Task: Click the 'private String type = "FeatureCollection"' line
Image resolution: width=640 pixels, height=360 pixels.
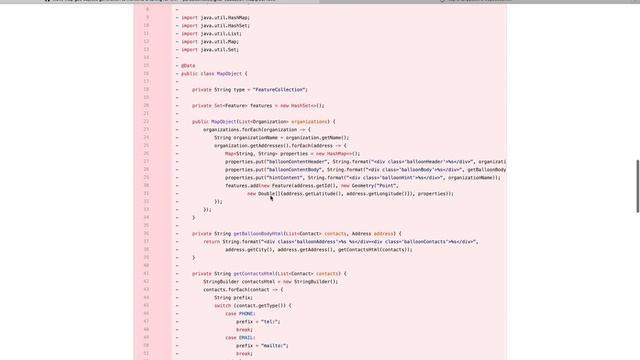Action: pos(250,90)
